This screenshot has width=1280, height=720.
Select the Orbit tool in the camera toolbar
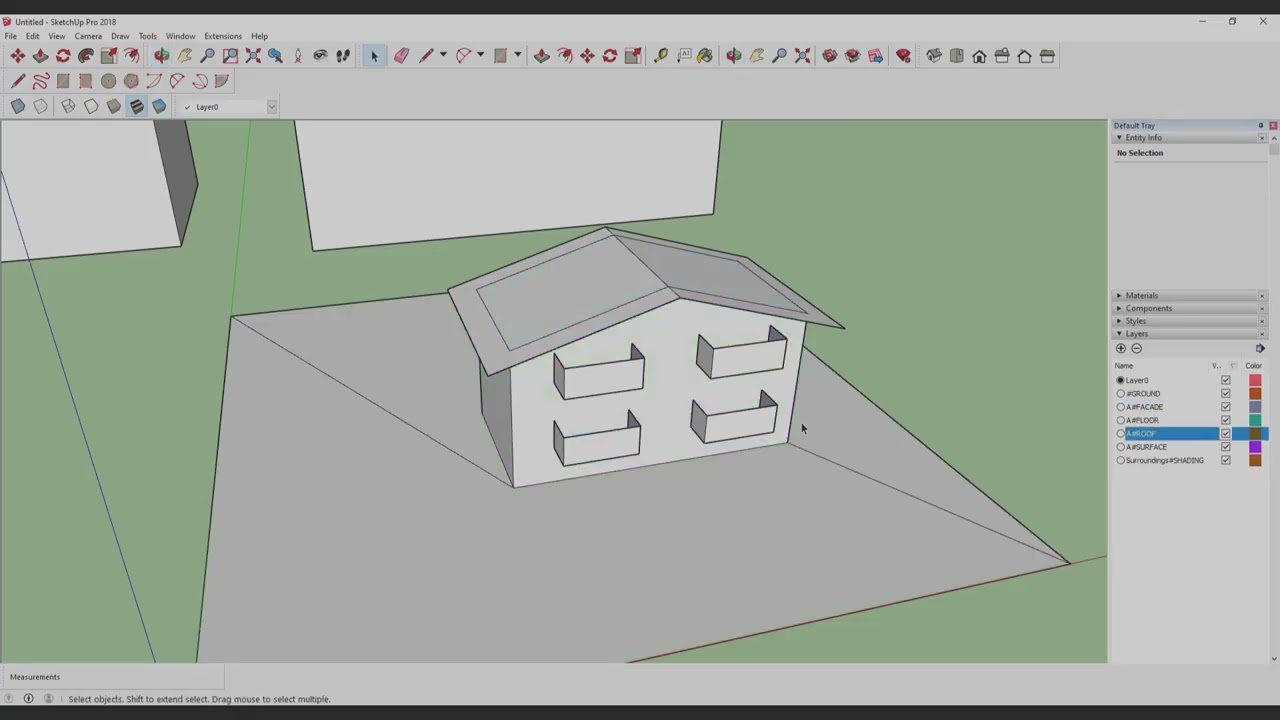tap(161, 56)
